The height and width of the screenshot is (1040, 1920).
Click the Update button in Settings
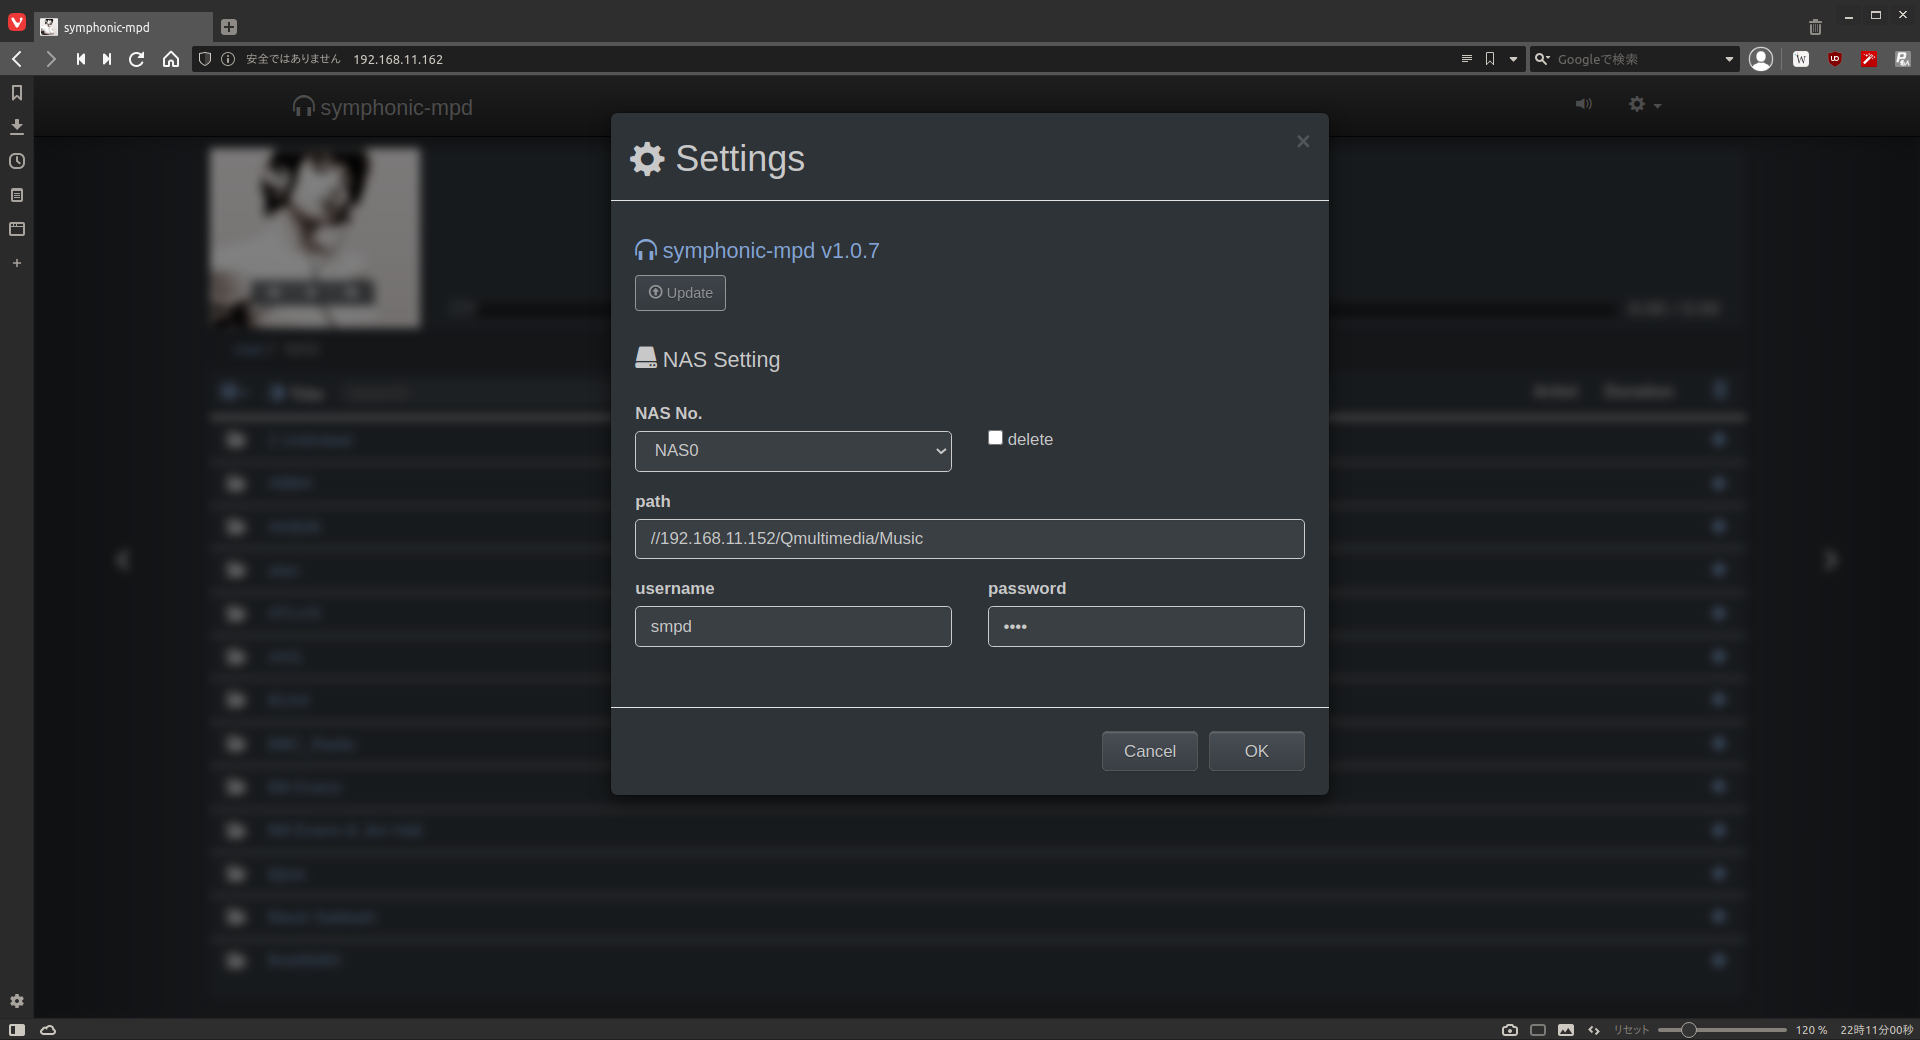(680, 293)
